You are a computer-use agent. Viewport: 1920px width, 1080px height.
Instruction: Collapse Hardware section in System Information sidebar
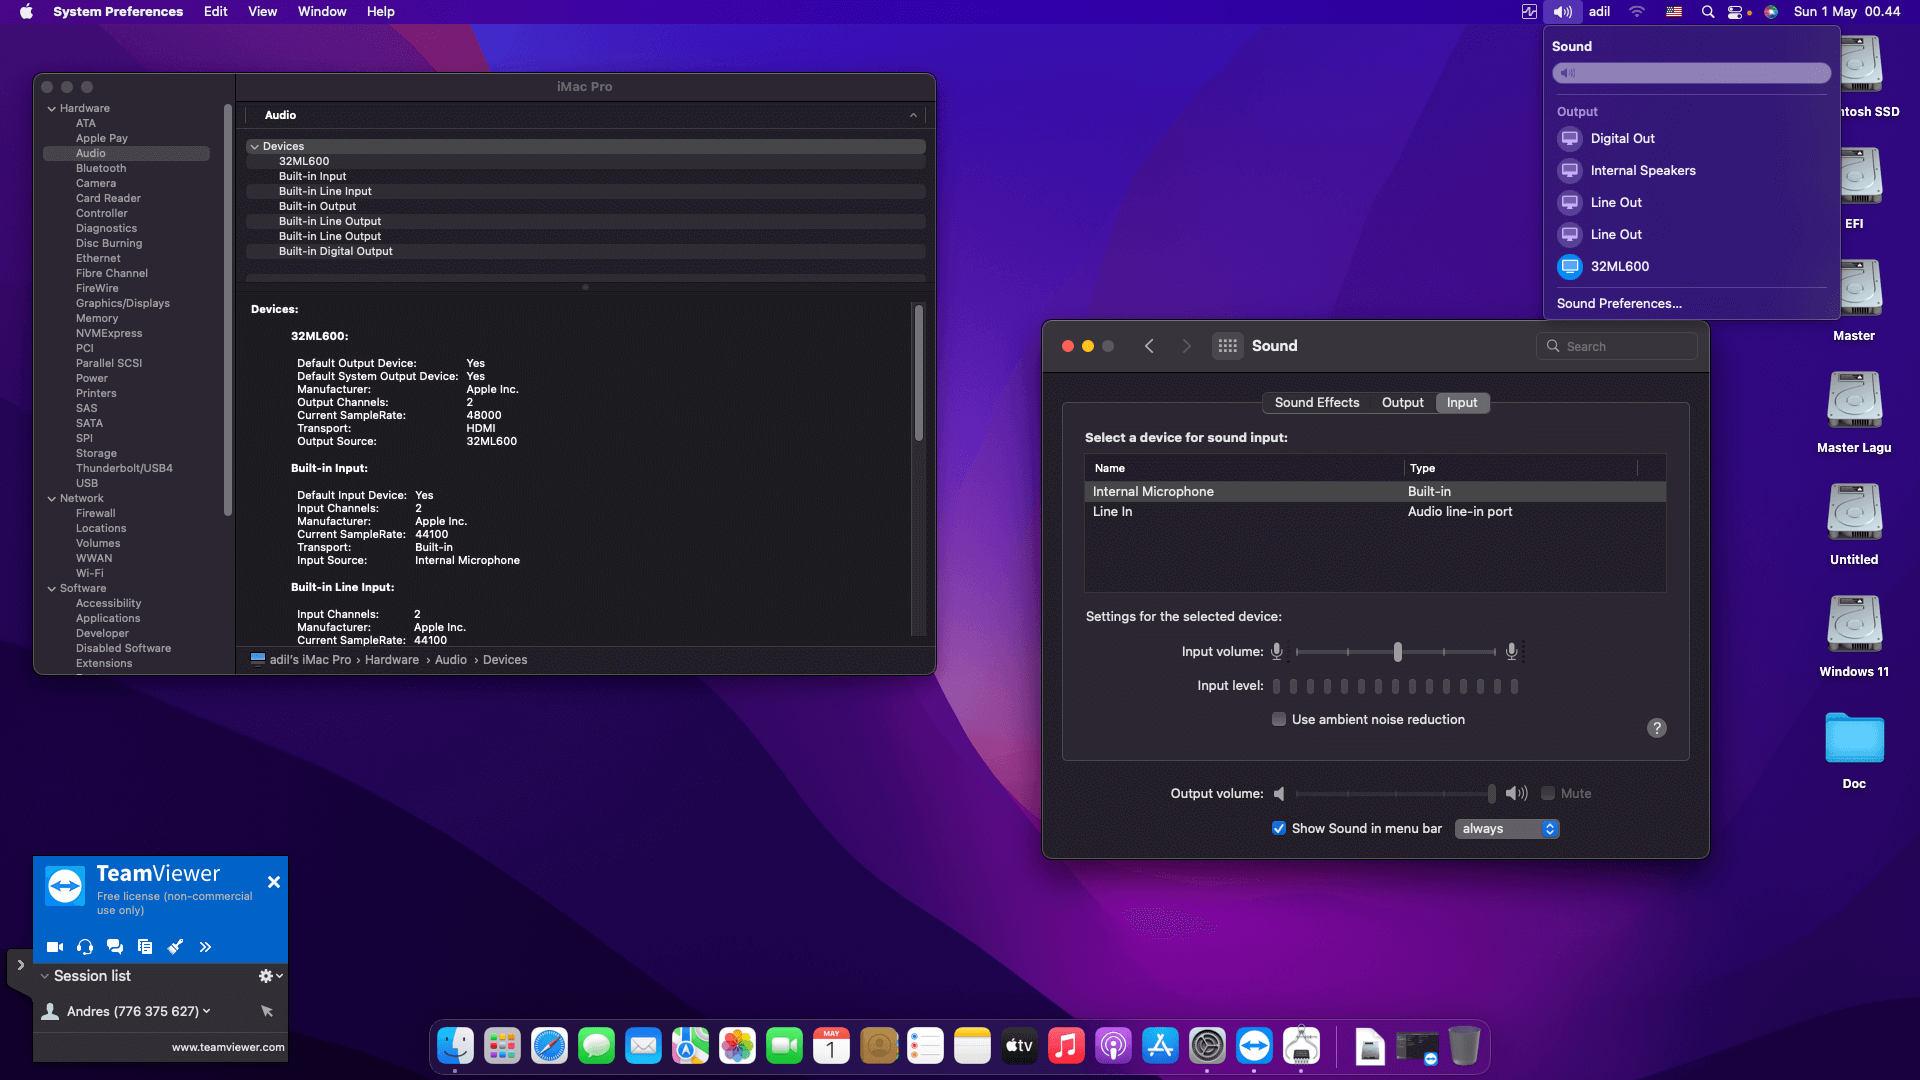point(51,108)
